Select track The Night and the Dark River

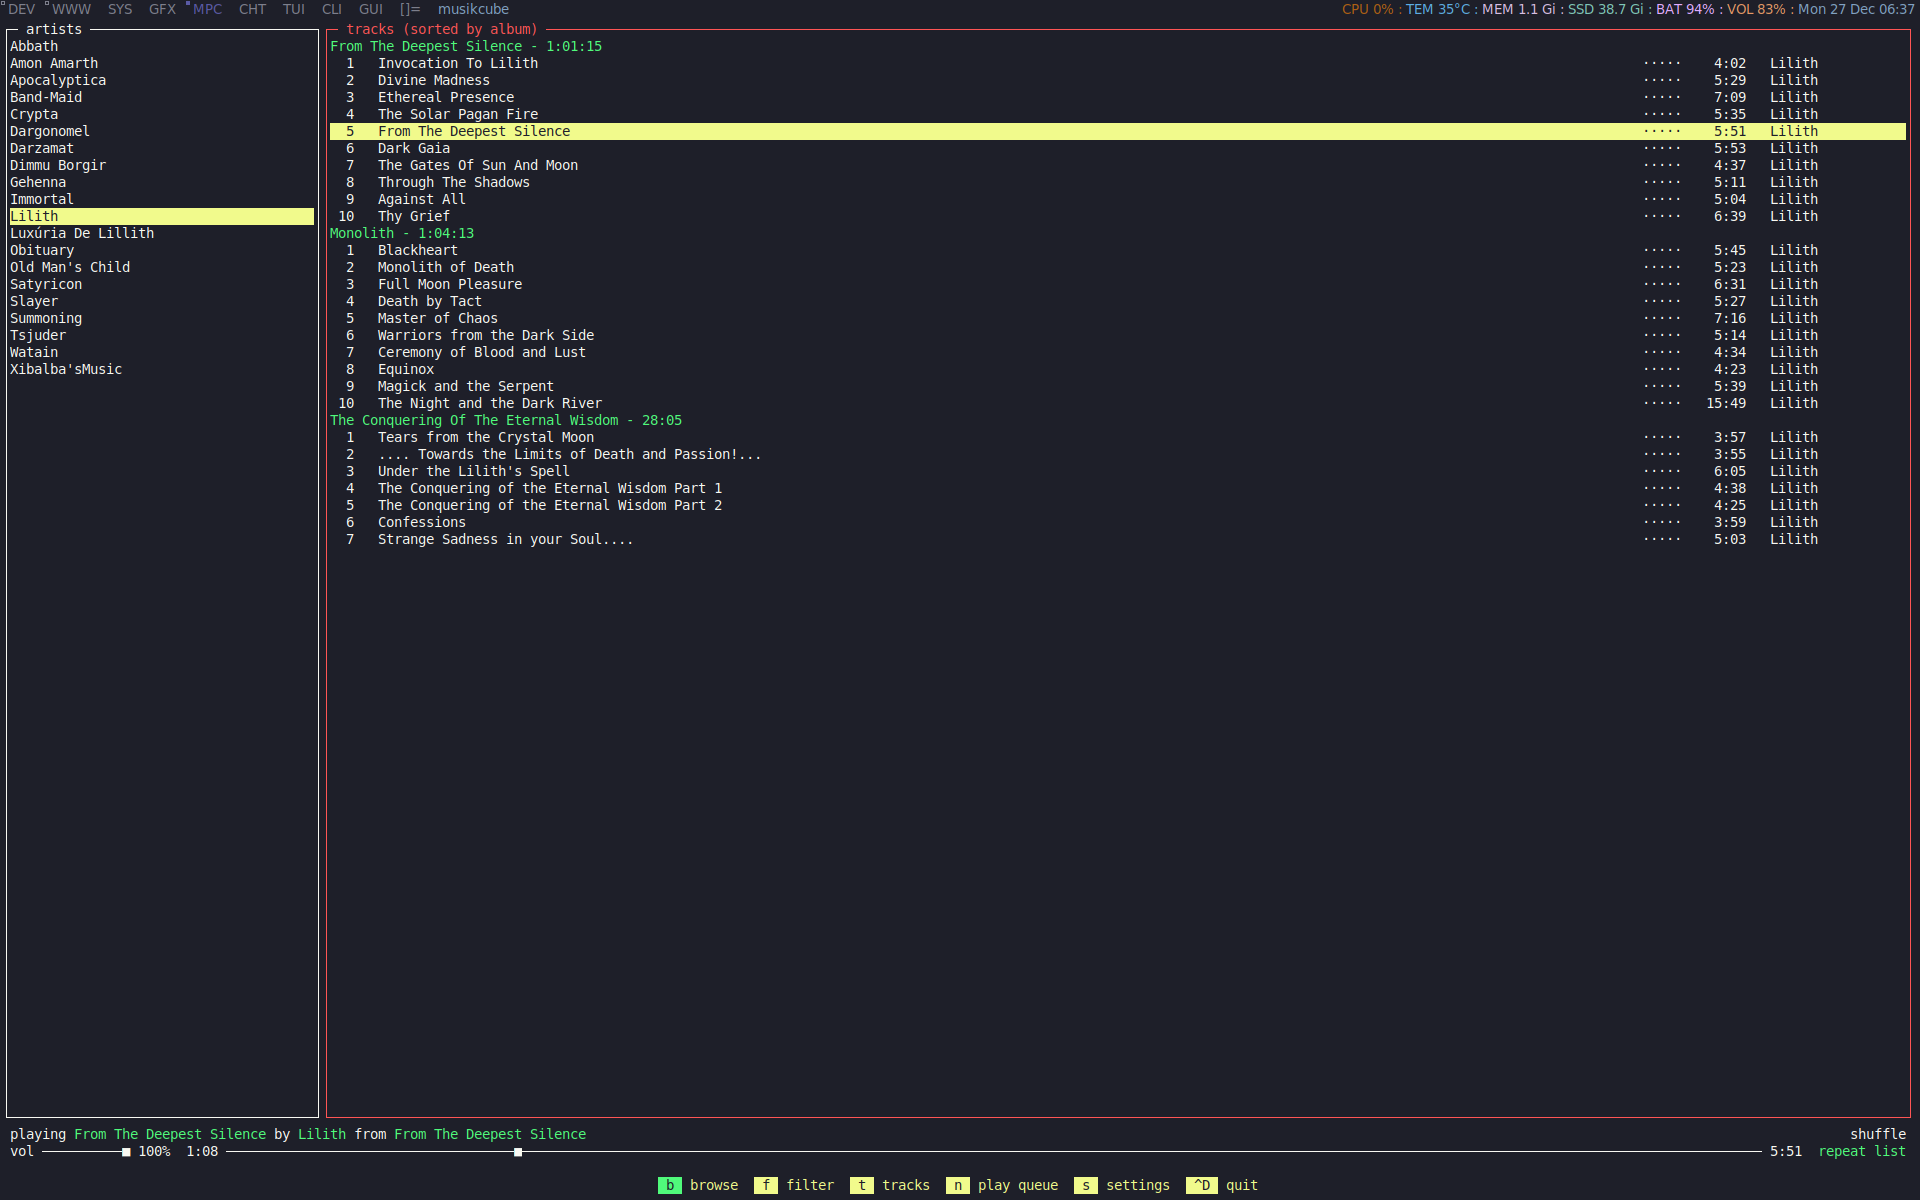click(1118, 403)
